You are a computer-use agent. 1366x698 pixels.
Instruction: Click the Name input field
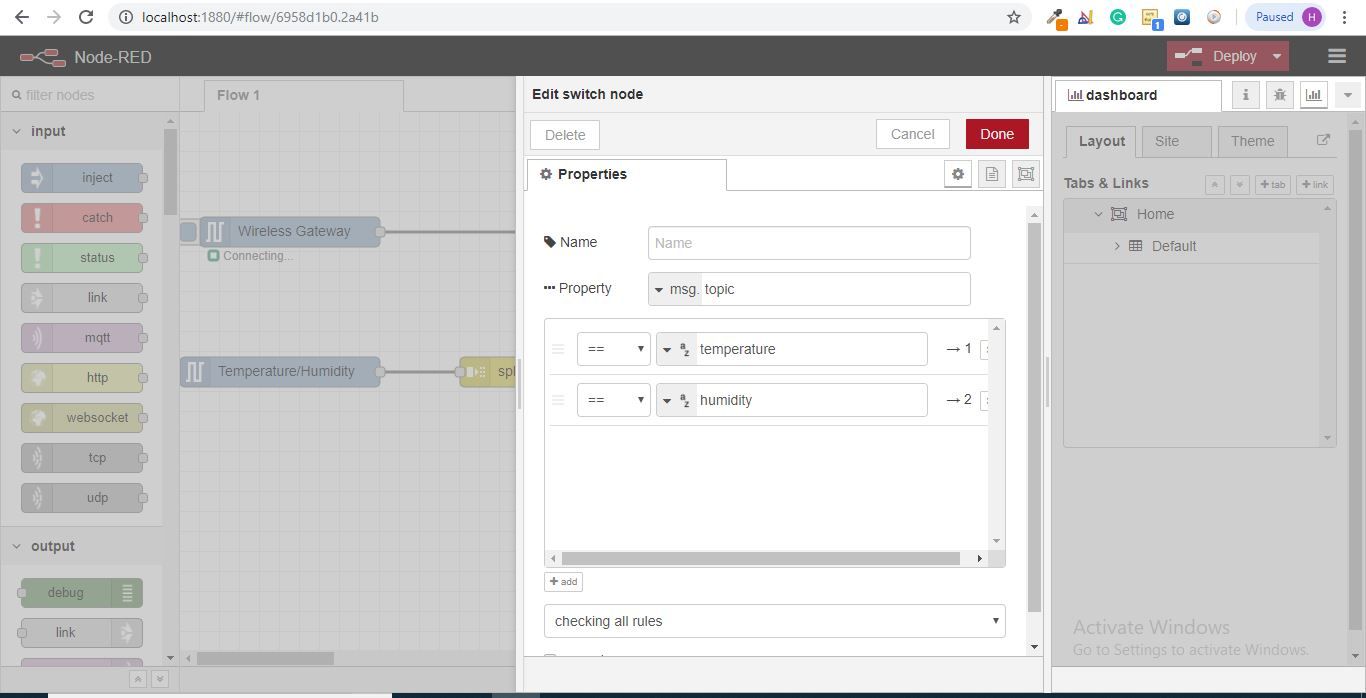[809, 243]
